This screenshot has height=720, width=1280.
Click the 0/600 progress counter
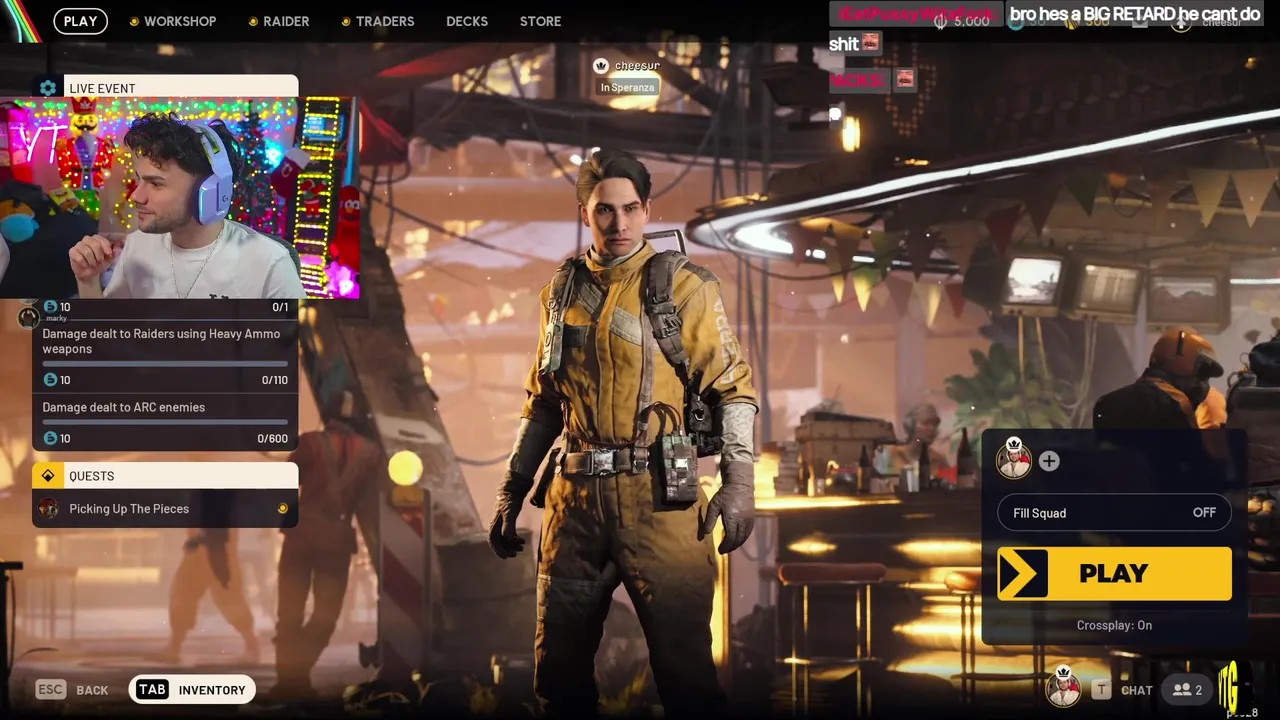point(272,439)
